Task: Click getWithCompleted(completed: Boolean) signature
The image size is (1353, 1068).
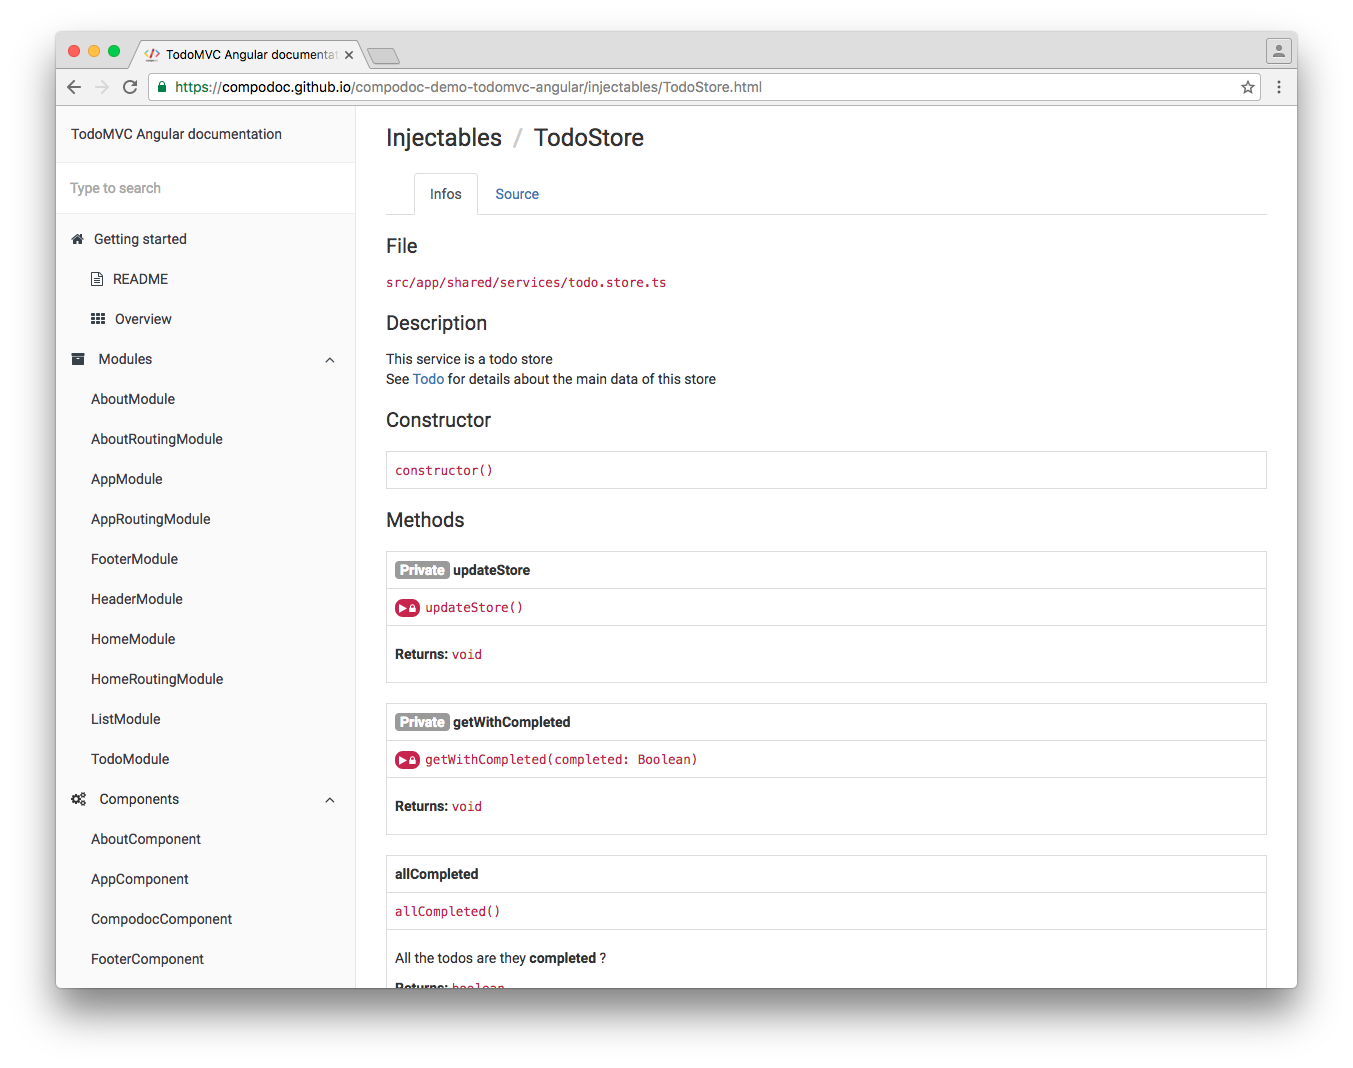Action: pos(561,760)
